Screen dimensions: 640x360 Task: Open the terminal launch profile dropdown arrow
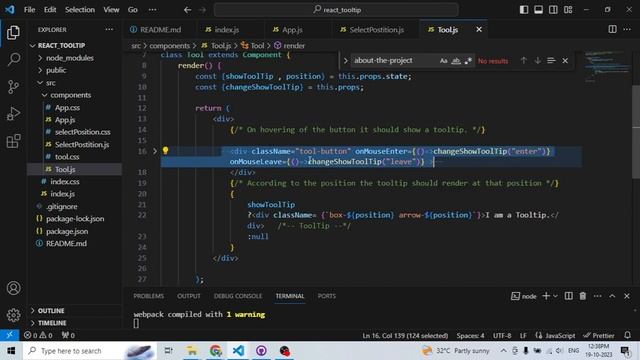point(555,296)
